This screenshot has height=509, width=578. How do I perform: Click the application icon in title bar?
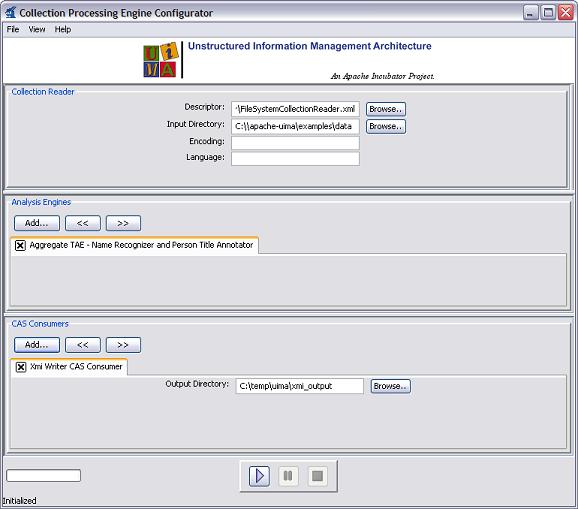point(11,12)
